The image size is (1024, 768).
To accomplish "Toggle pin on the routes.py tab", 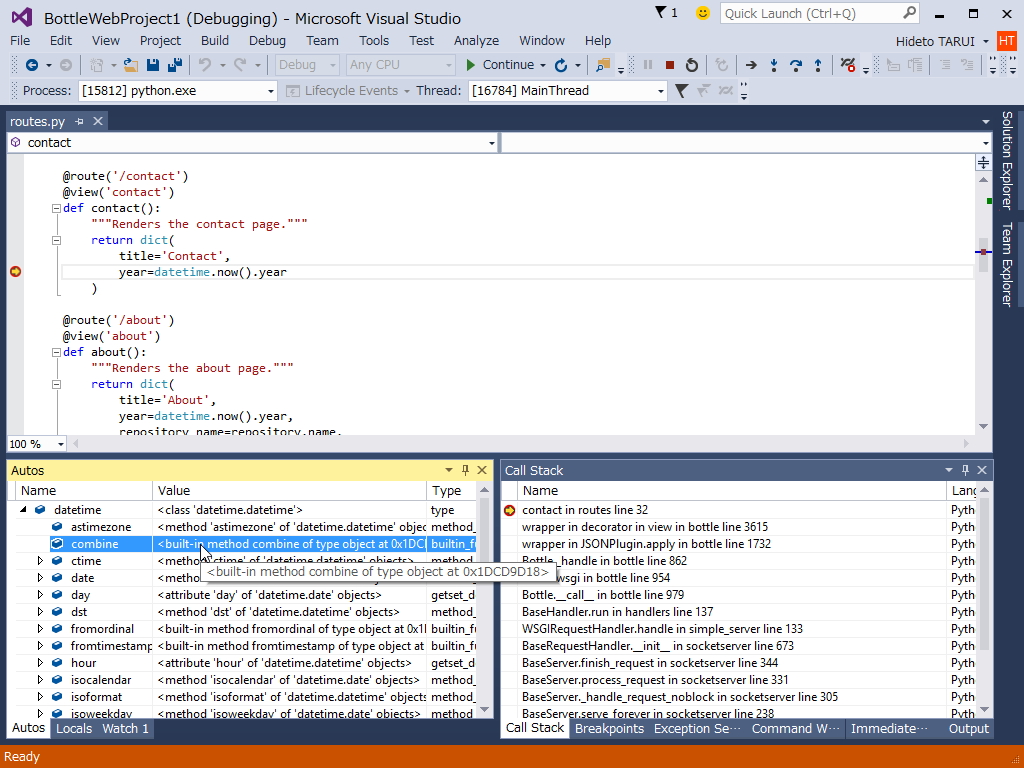I will click(x=80, y=121).
